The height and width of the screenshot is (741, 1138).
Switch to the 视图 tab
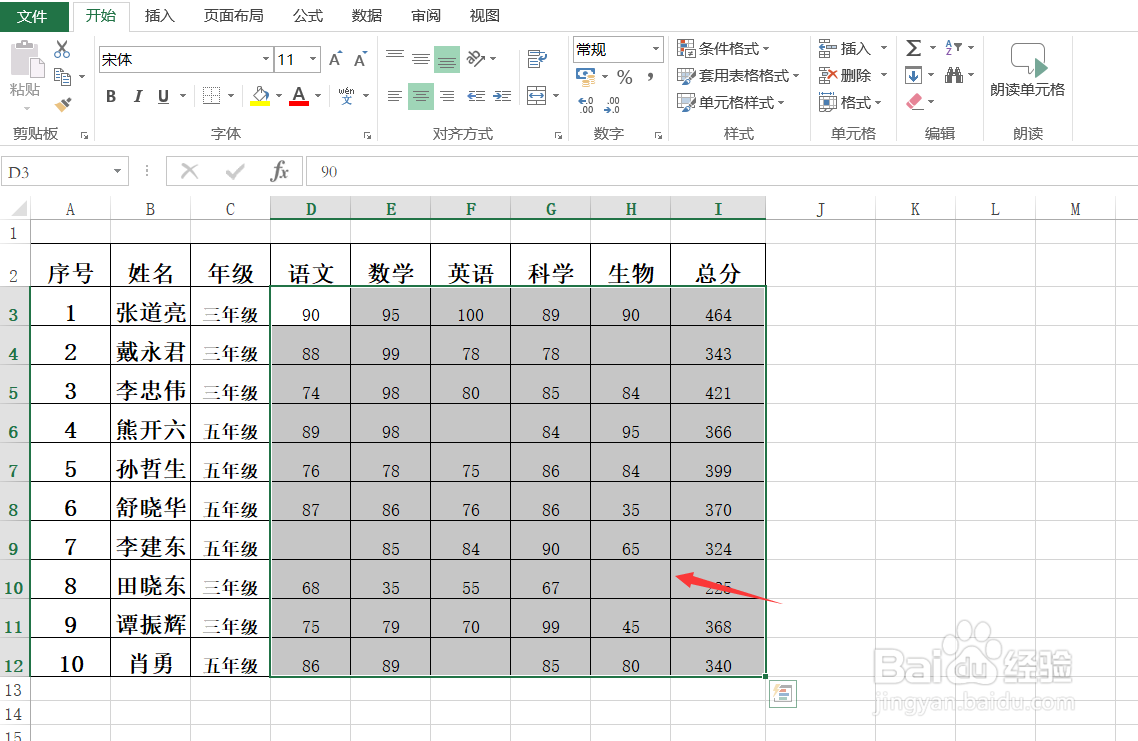[485, 15]
